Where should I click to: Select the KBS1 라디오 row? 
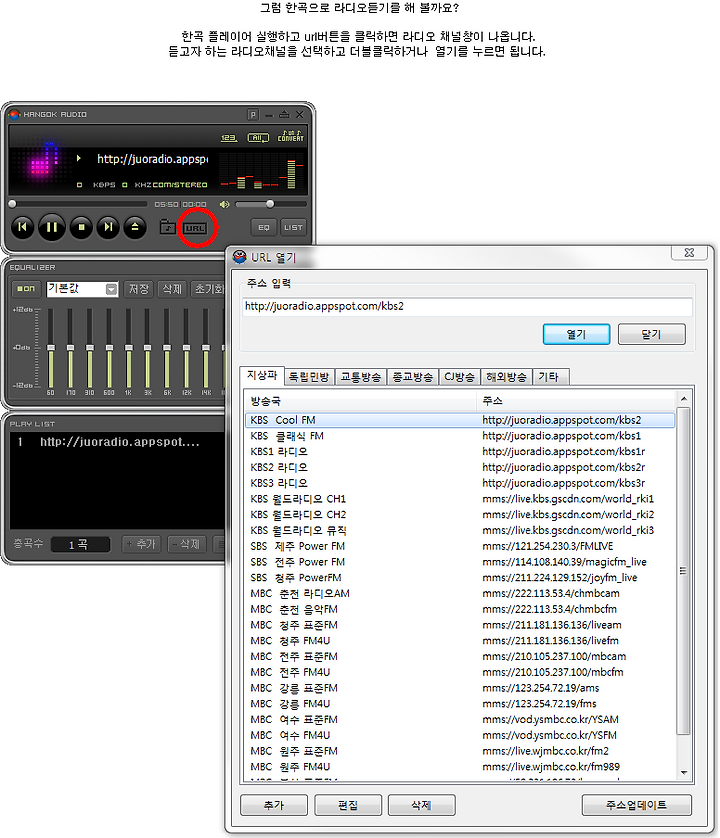click(x=460, y=452)
